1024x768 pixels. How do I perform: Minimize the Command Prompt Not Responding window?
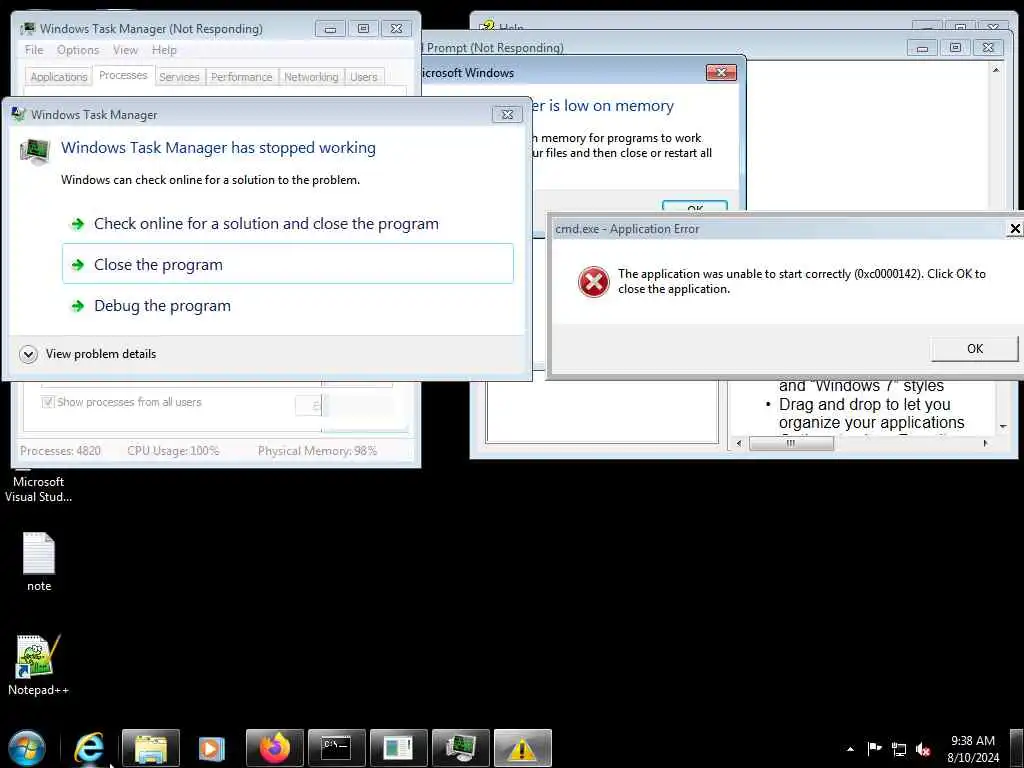point(922,48)
